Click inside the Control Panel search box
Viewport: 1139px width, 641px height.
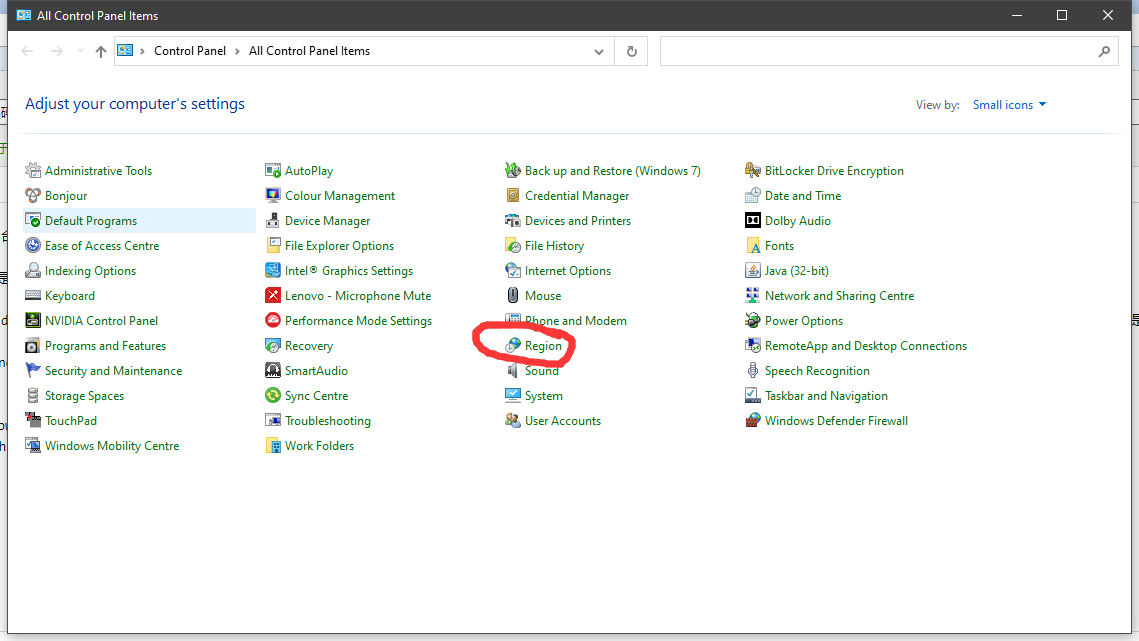coord(875,52)
